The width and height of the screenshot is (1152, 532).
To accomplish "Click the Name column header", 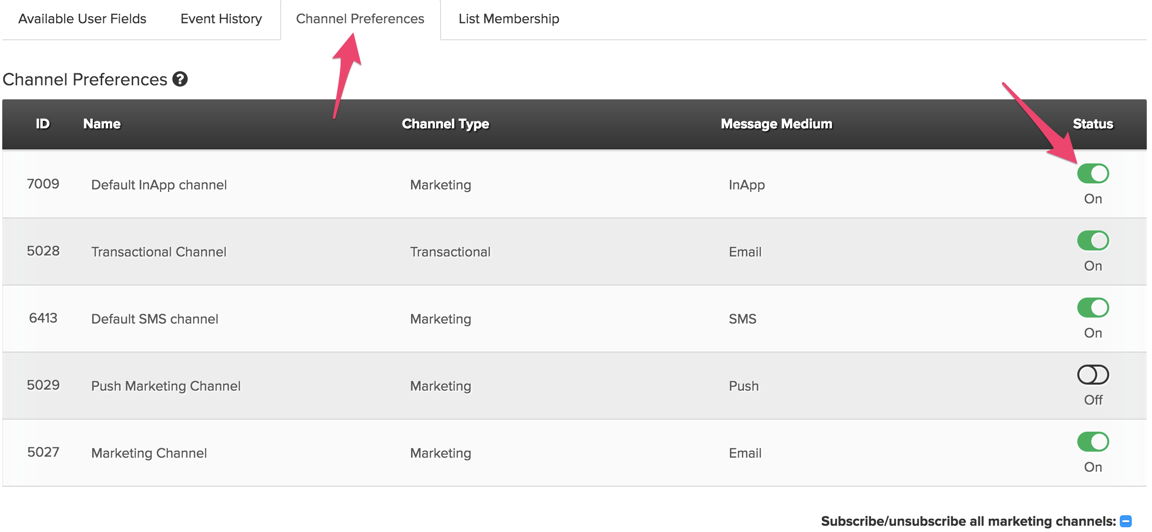I will pyautogui.click(x=102, y=124).
